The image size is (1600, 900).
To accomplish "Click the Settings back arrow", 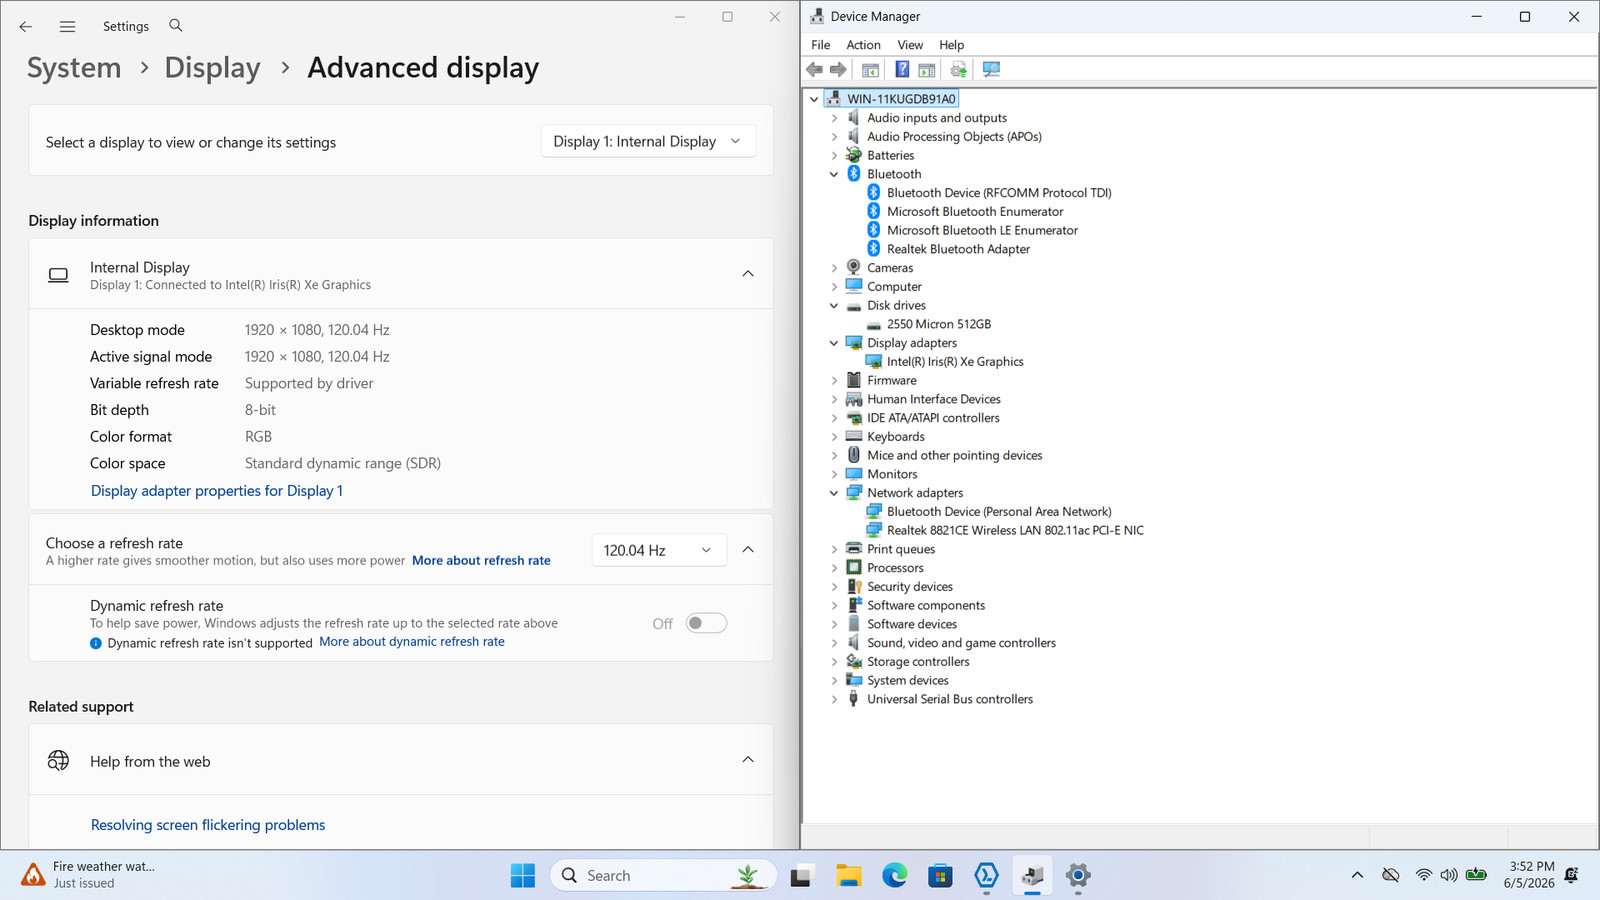I will [x=25, y=27].
